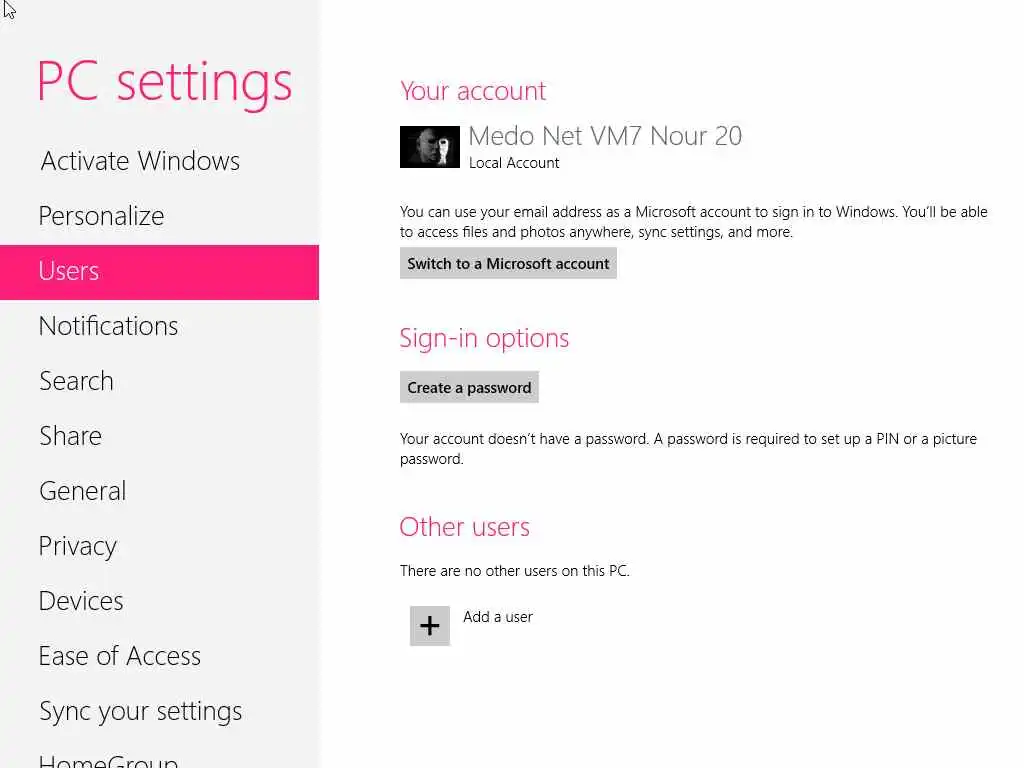The image size is (1024, 768).
Task: Select the HomeGroup category
Action: (x=159, y=759)
